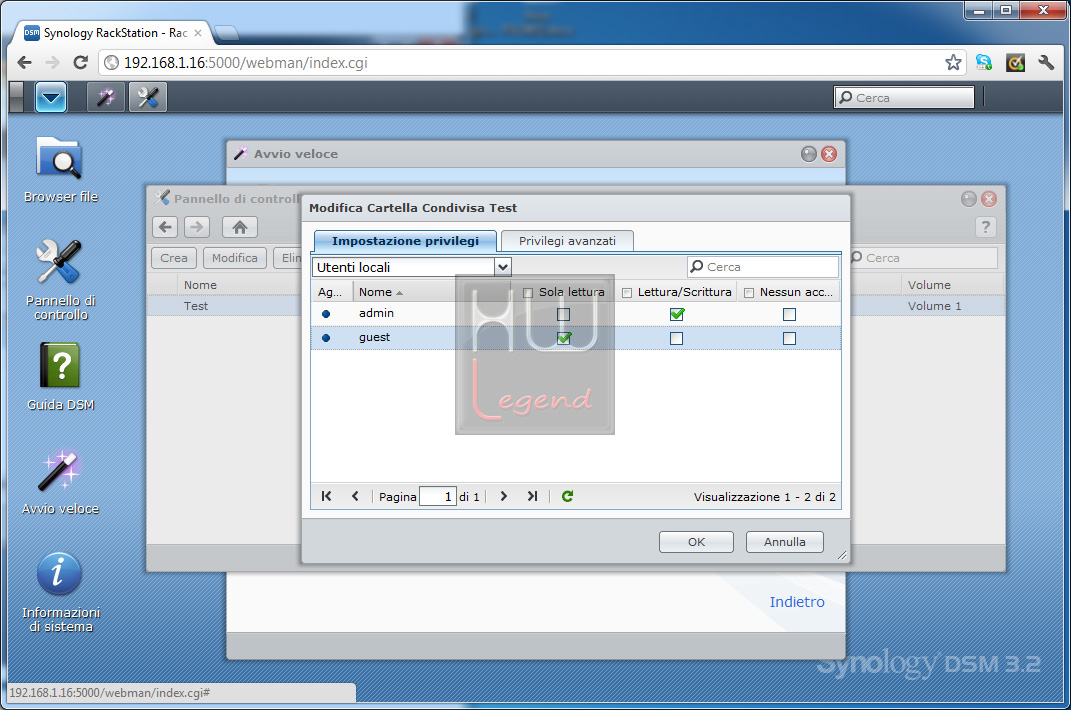Open the control panel help question mark
Image resolution: width=1071 pixels, height=710 pixels.
point(985,227)
